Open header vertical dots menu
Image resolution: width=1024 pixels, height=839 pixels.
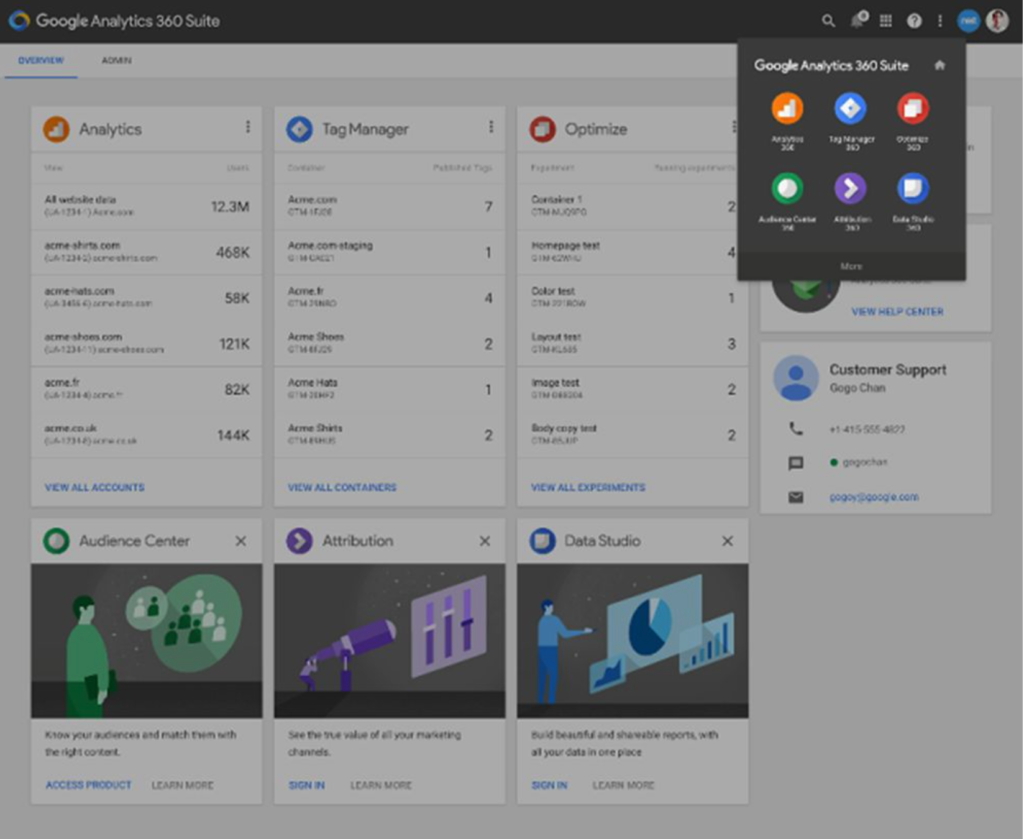point(940,21)
